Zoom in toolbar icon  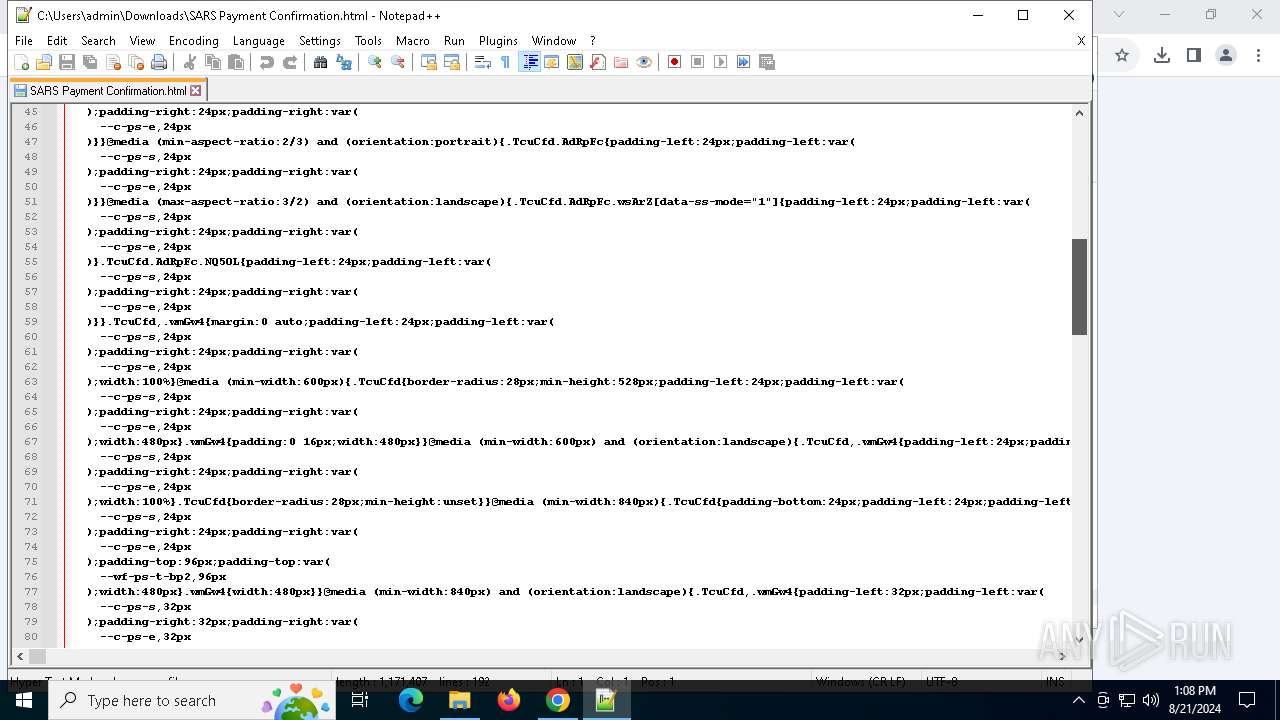pyautogui.click(x=375, y=62)
